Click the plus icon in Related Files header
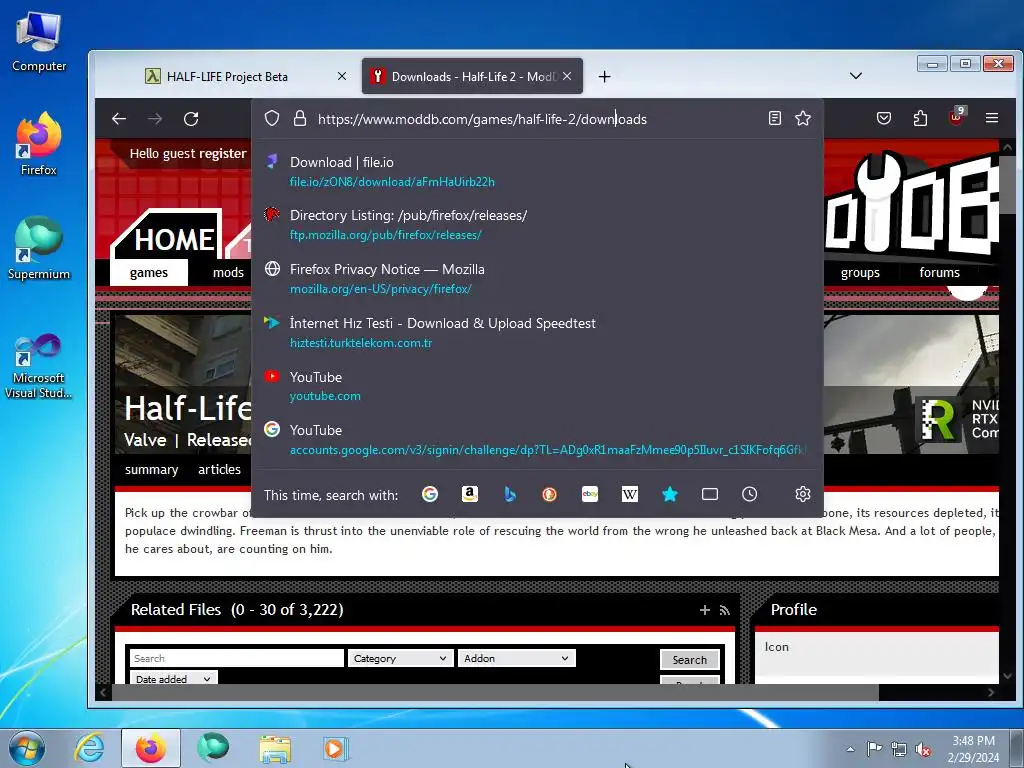 (705, 610)
